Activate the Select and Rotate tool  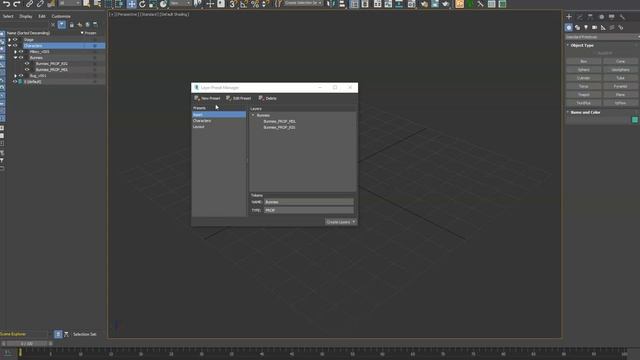(142, 4)
